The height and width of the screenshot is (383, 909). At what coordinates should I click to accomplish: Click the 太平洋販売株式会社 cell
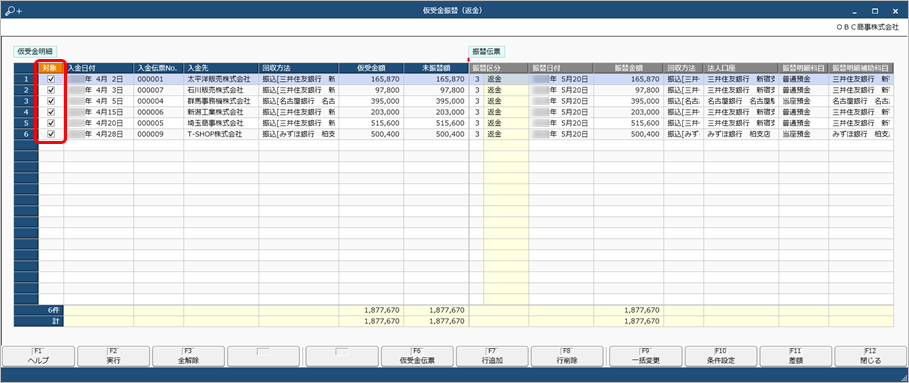coord(221,79)
